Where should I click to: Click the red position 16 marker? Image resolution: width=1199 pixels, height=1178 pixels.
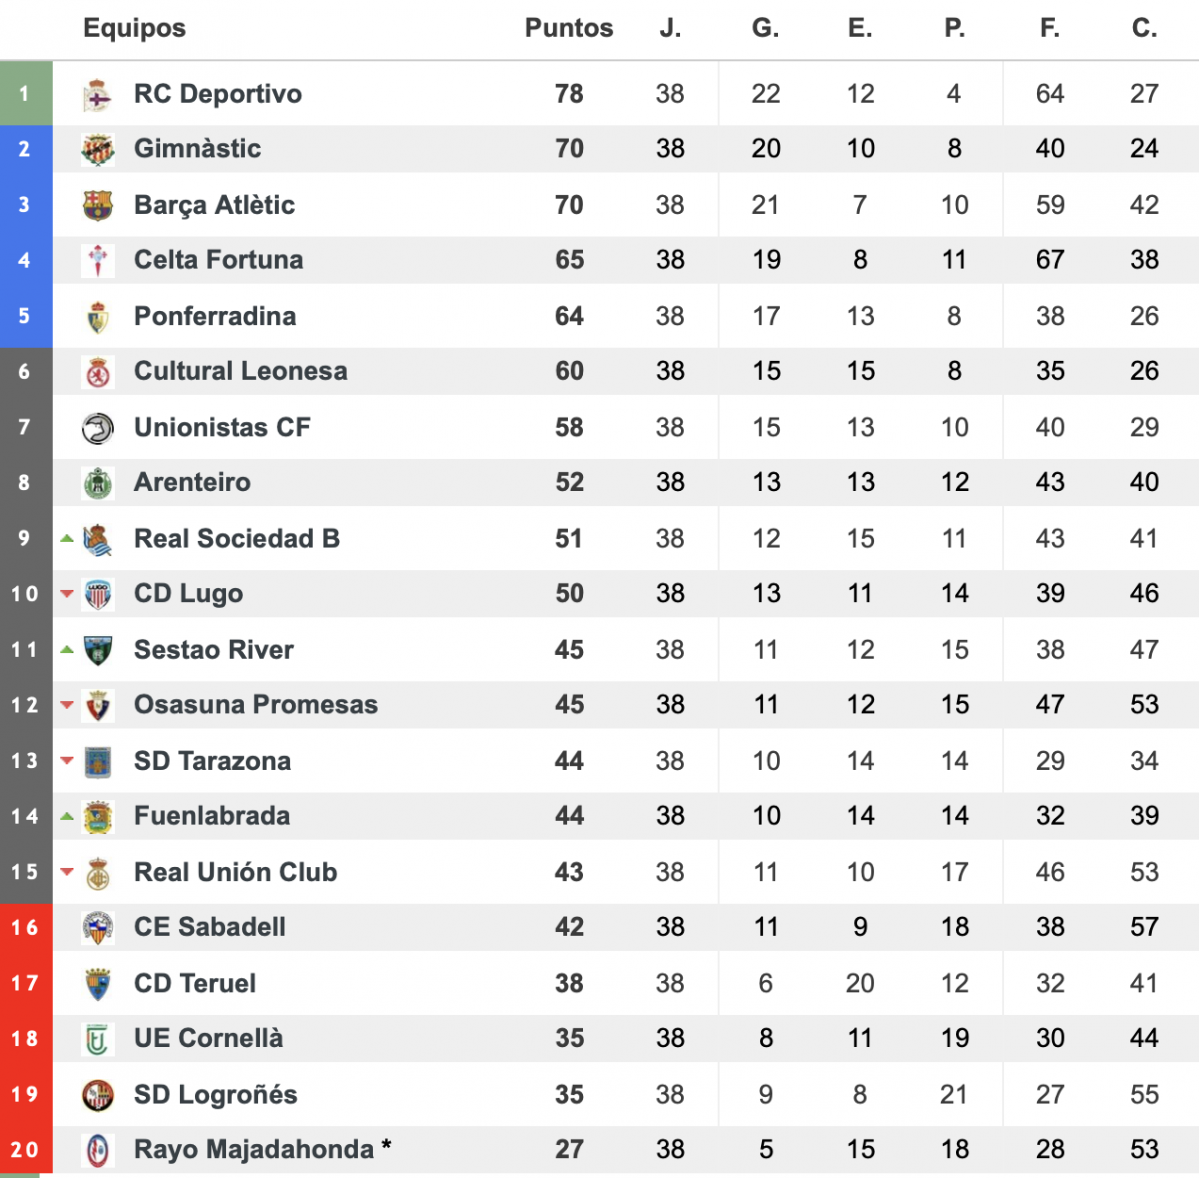pos(26,928)
